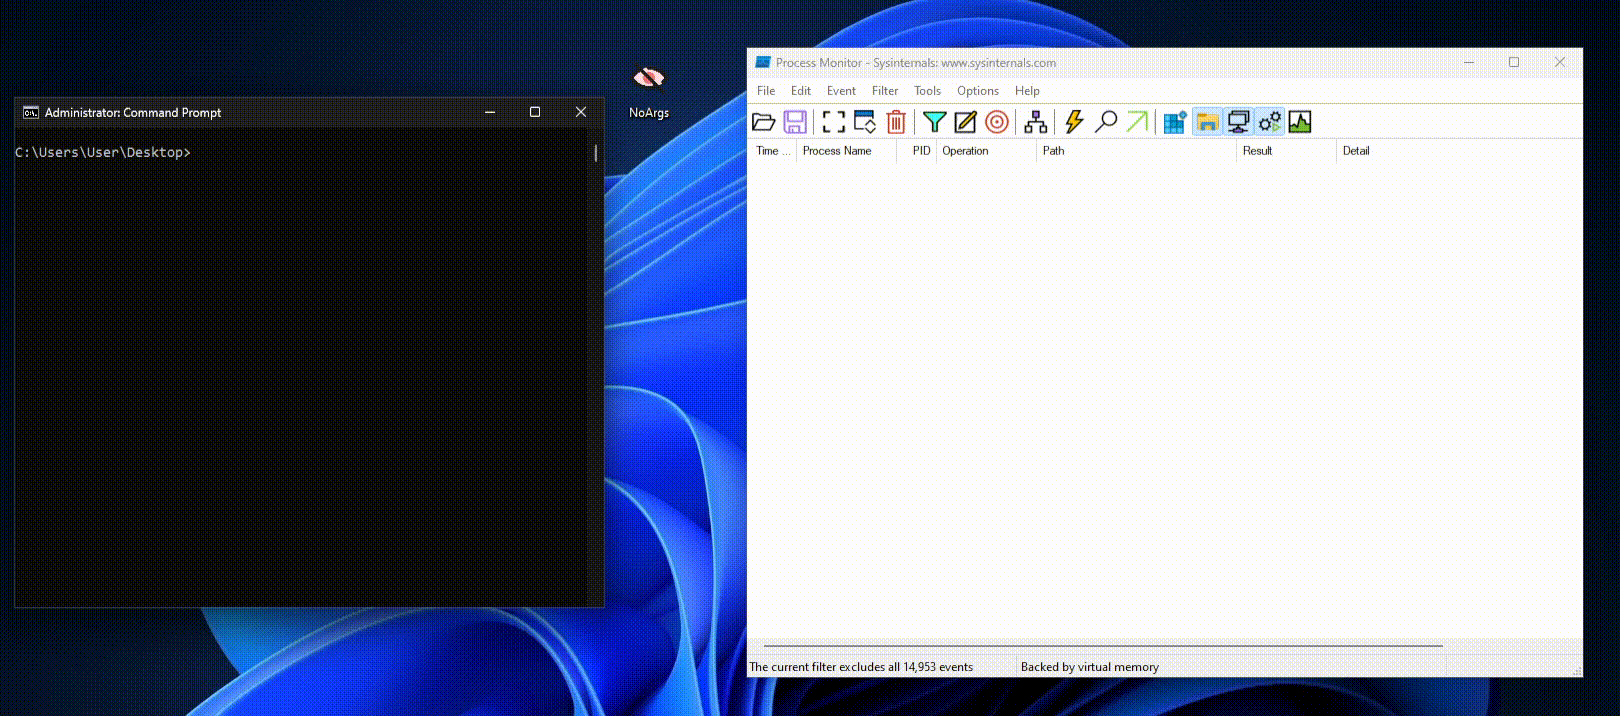The height and width of the screenshot is (716, 1620).
Task: Click the Jump To green arrow icon
Action: pyautogui.click(x=1137, y=122)
